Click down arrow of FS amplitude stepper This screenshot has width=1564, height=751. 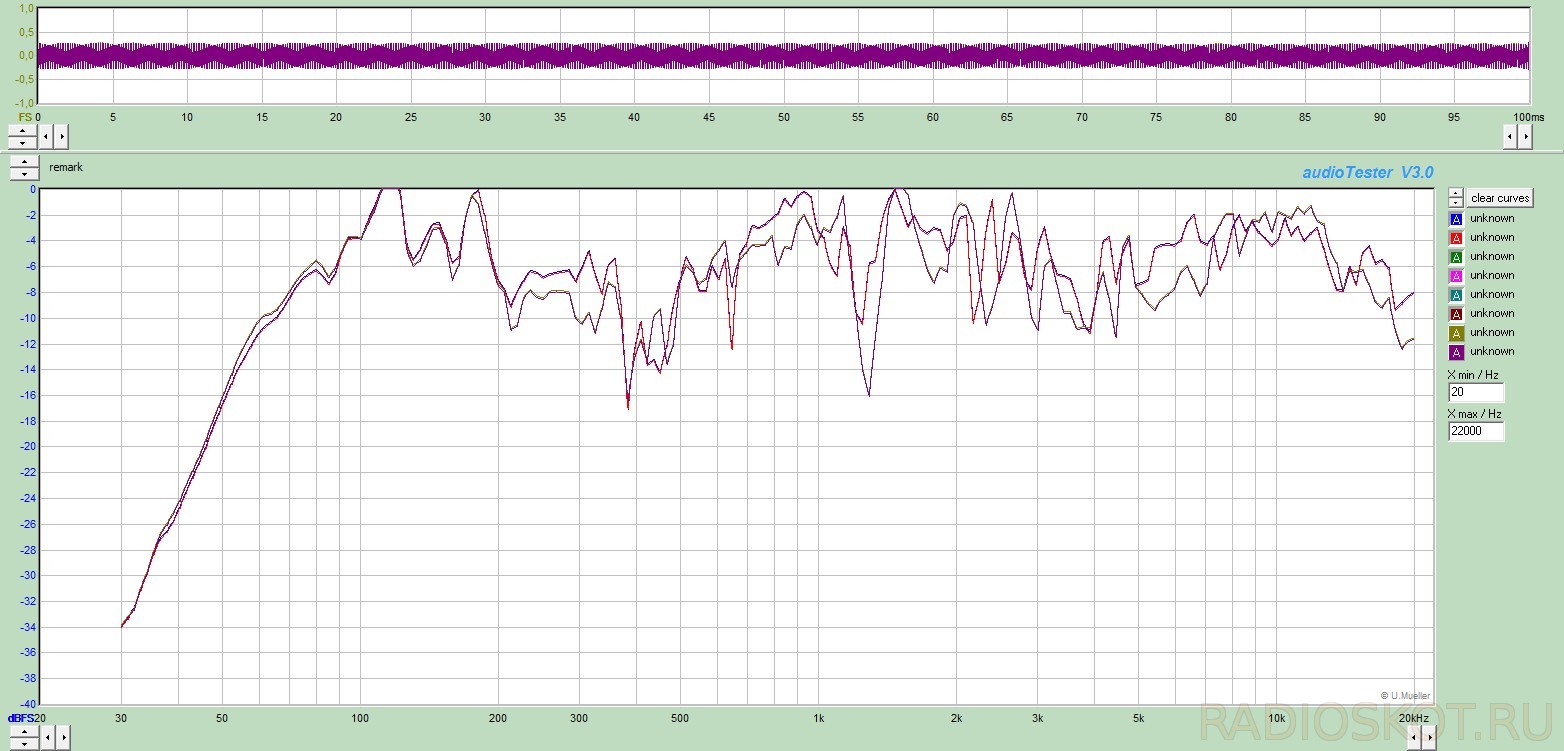pos(24,142)
